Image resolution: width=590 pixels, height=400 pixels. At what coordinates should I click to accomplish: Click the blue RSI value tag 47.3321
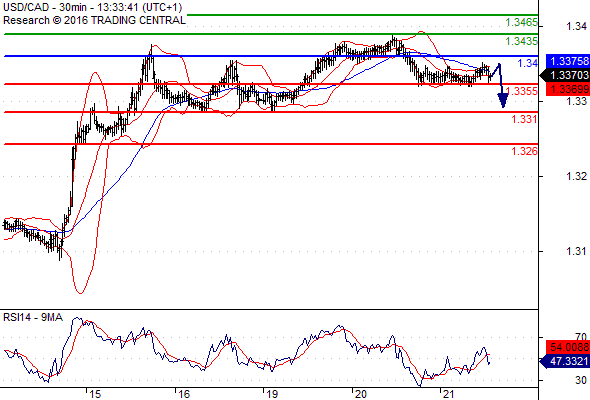pyautogui.click(x=566, y=362)
